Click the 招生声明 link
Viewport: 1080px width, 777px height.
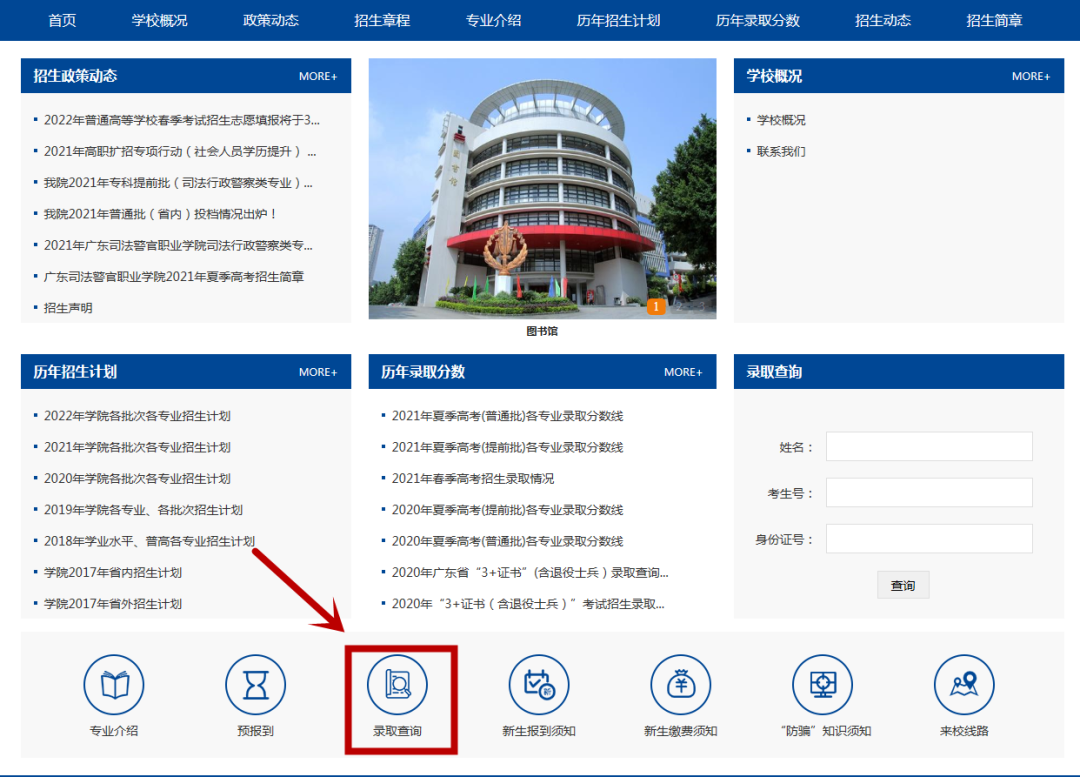[x=67, y=307]
